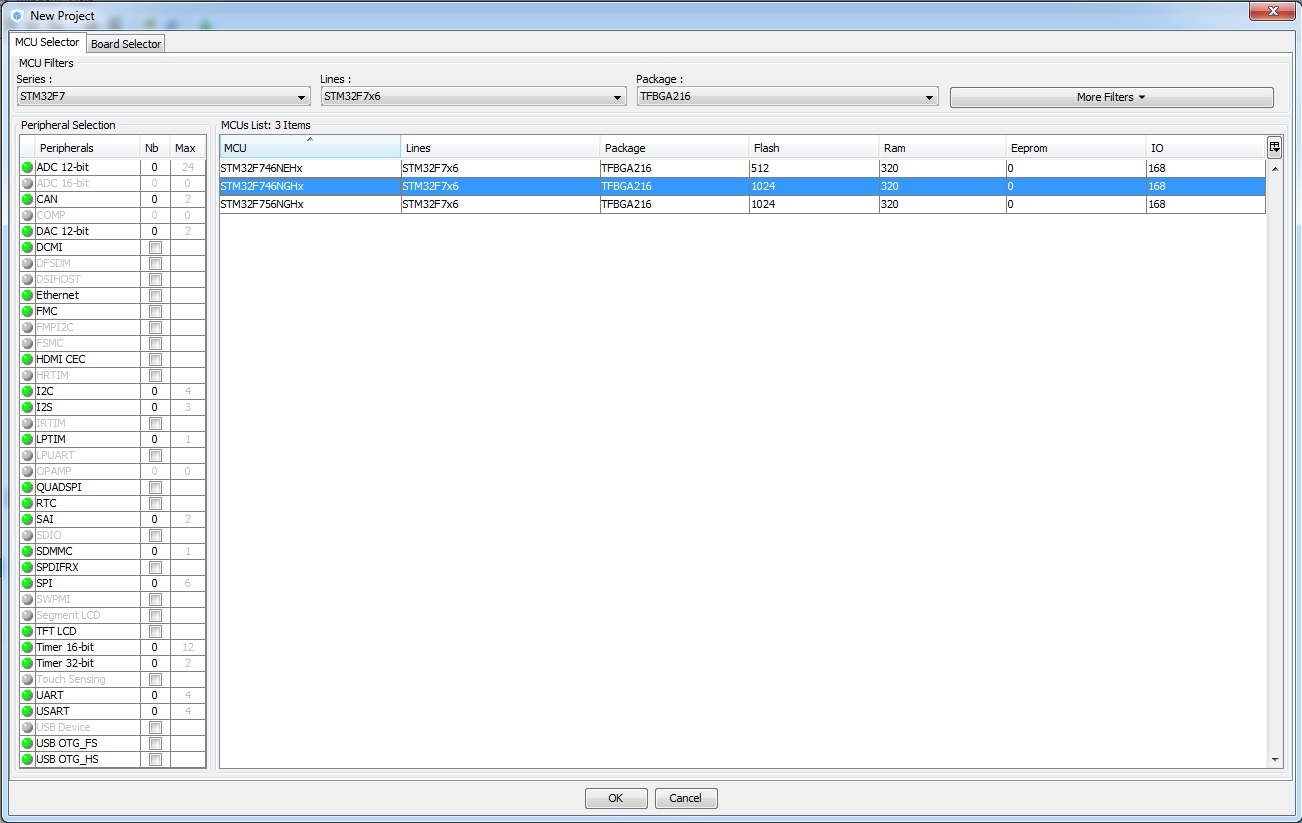
Task: Tick the TFT LCD checkbox
Action: click(x=155, y=631)
